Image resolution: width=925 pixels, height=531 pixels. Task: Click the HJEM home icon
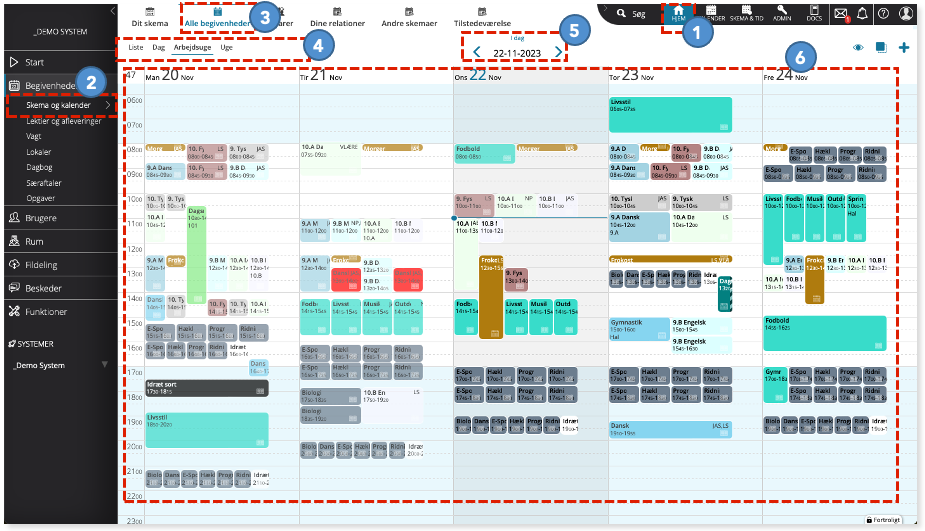(679, 13)
